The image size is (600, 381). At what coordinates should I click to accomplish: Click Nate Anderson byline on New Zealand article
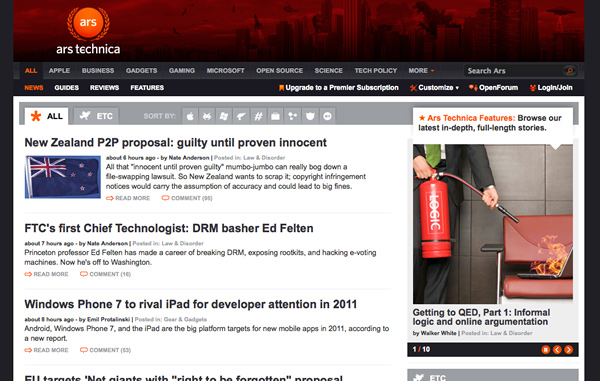189,158
